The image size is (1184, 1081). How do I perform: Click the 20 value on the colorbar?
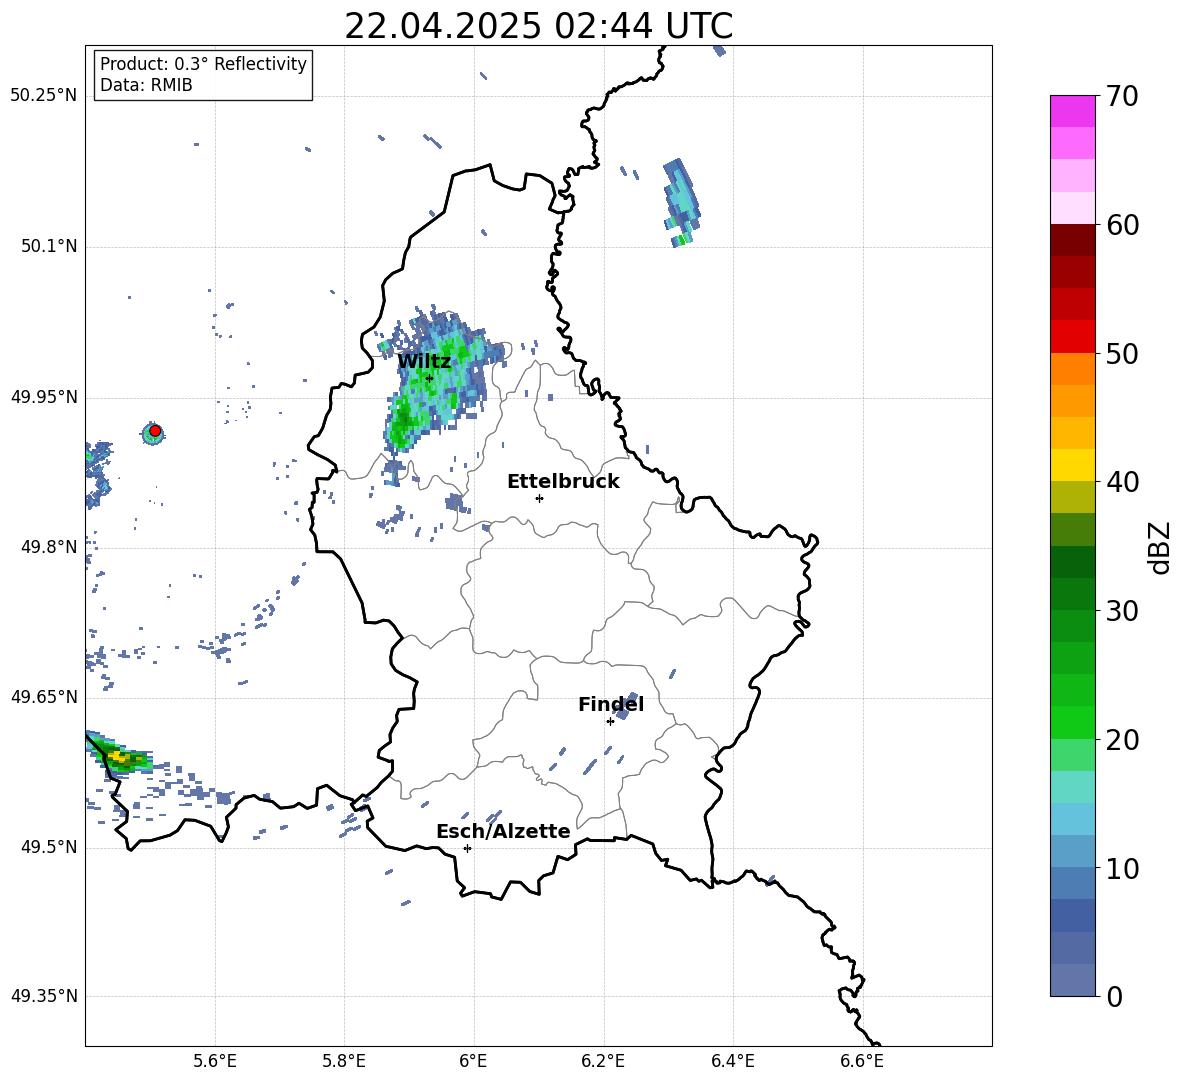1122,740
